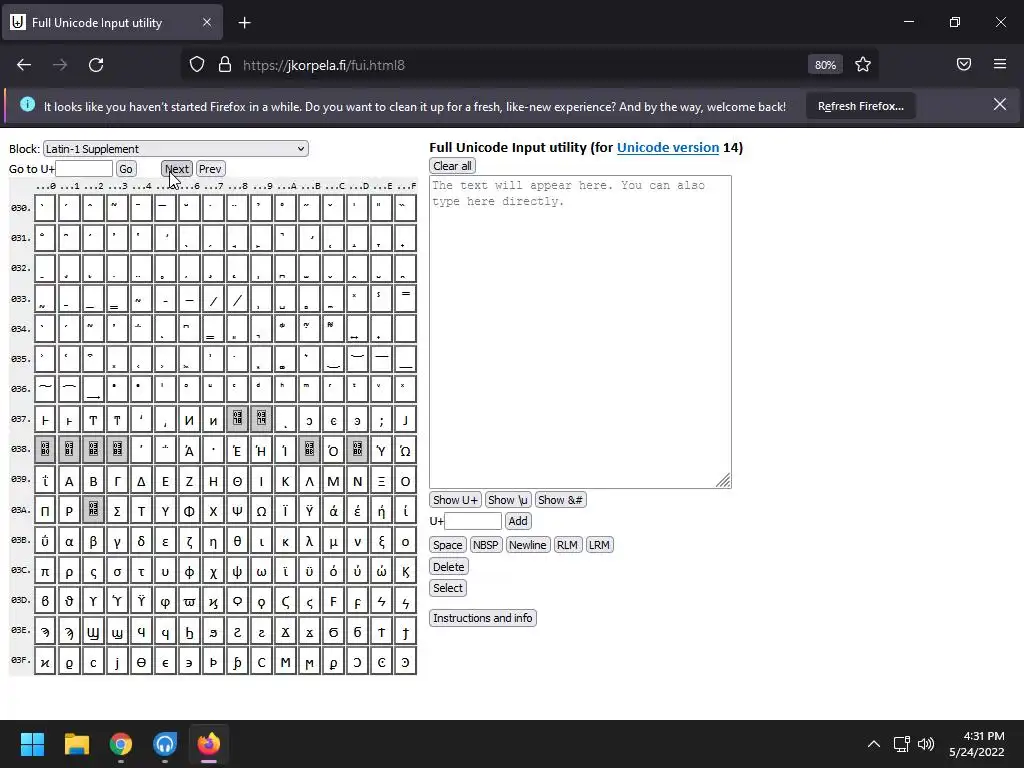Click the Clear all button
Viewport: 1024px width, 768px height.
(x=452, y=166)
